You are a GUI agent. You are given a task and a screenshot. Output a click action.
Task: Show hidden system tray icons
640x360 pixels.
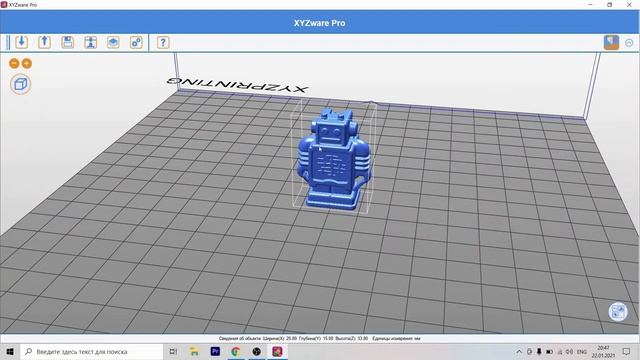[x=519, y=351]
